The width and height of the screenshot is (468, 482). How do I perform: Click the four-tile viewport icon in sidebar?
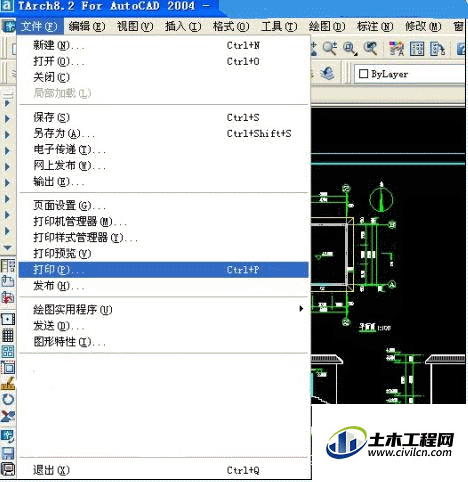click(x=8, y=351)
